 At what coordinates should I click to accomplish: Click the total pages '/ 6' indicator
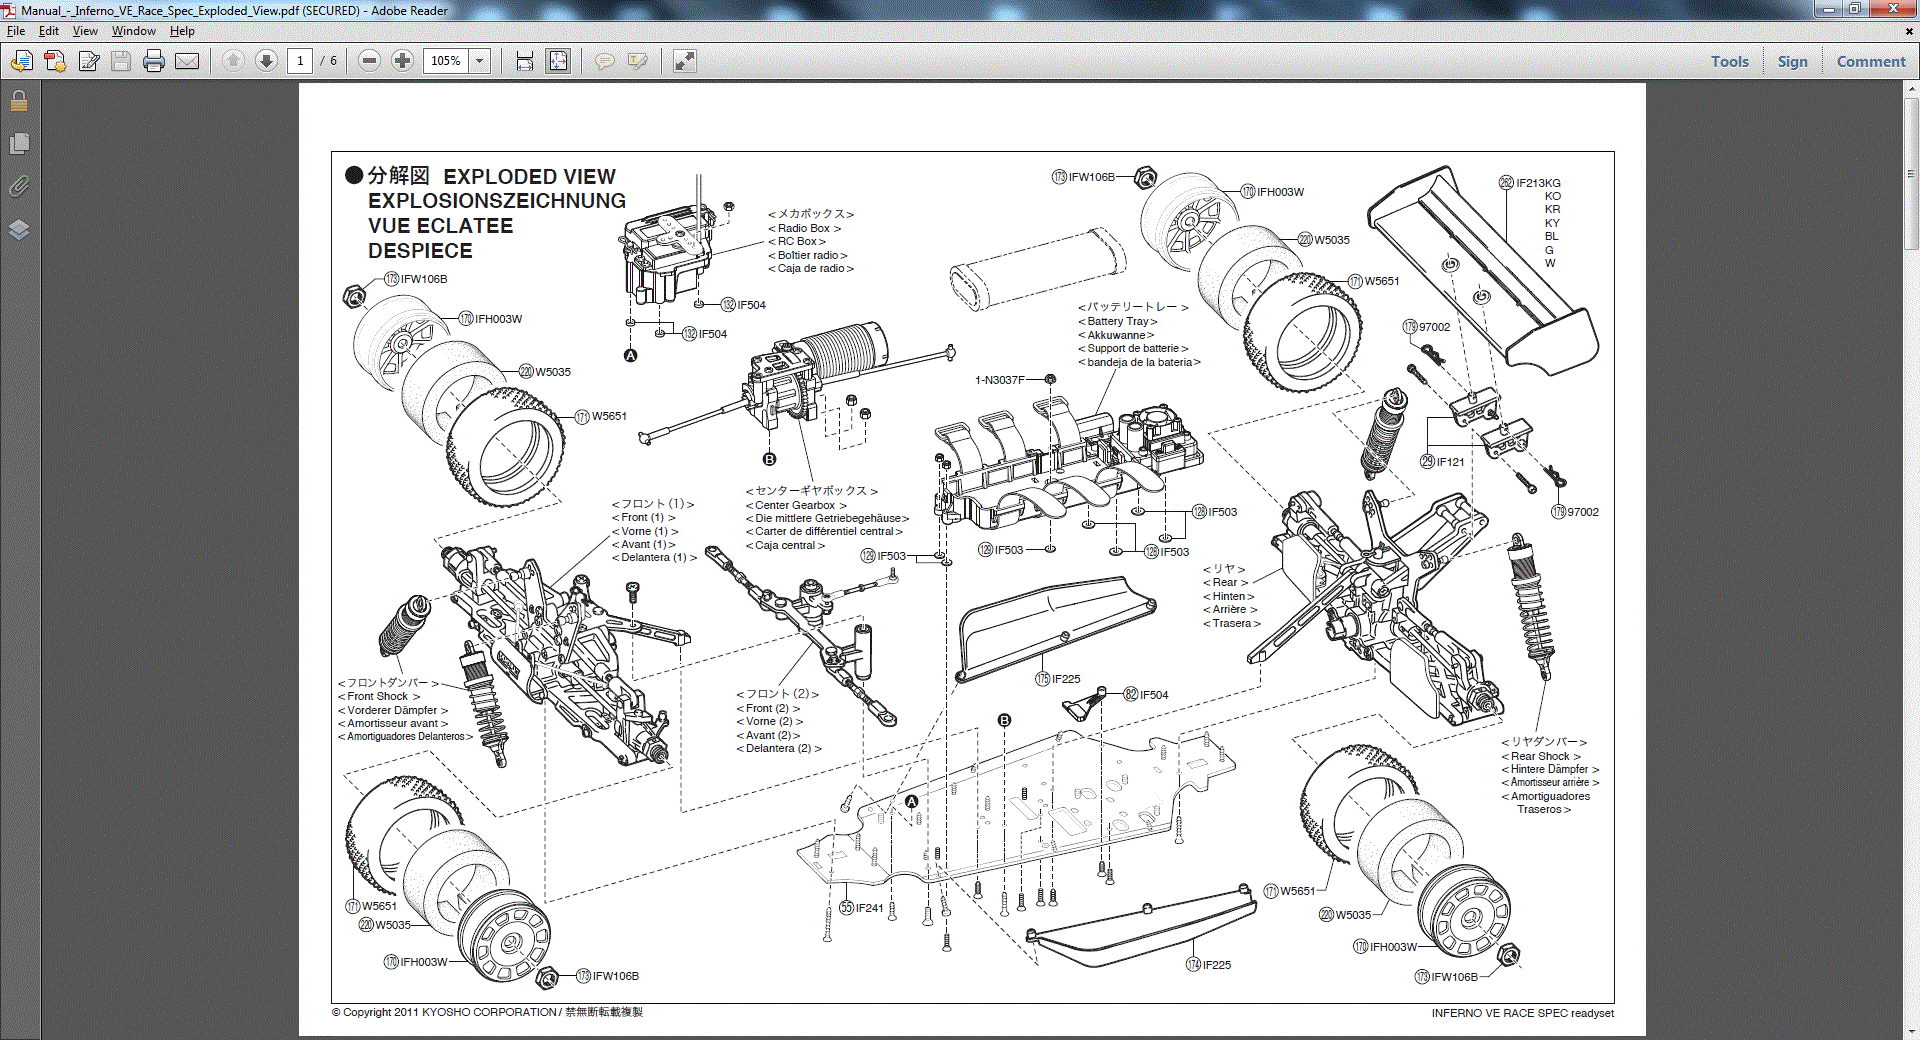(x=329, y=61)
